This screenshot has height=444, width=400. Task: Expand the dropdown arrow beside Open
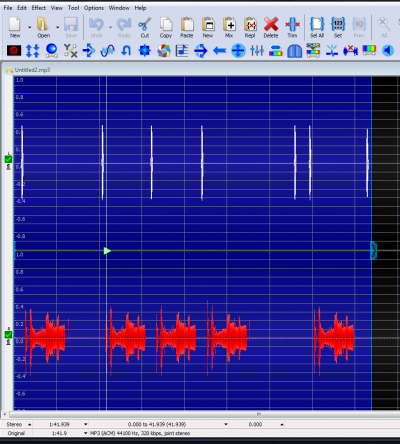tap(57, 27)
